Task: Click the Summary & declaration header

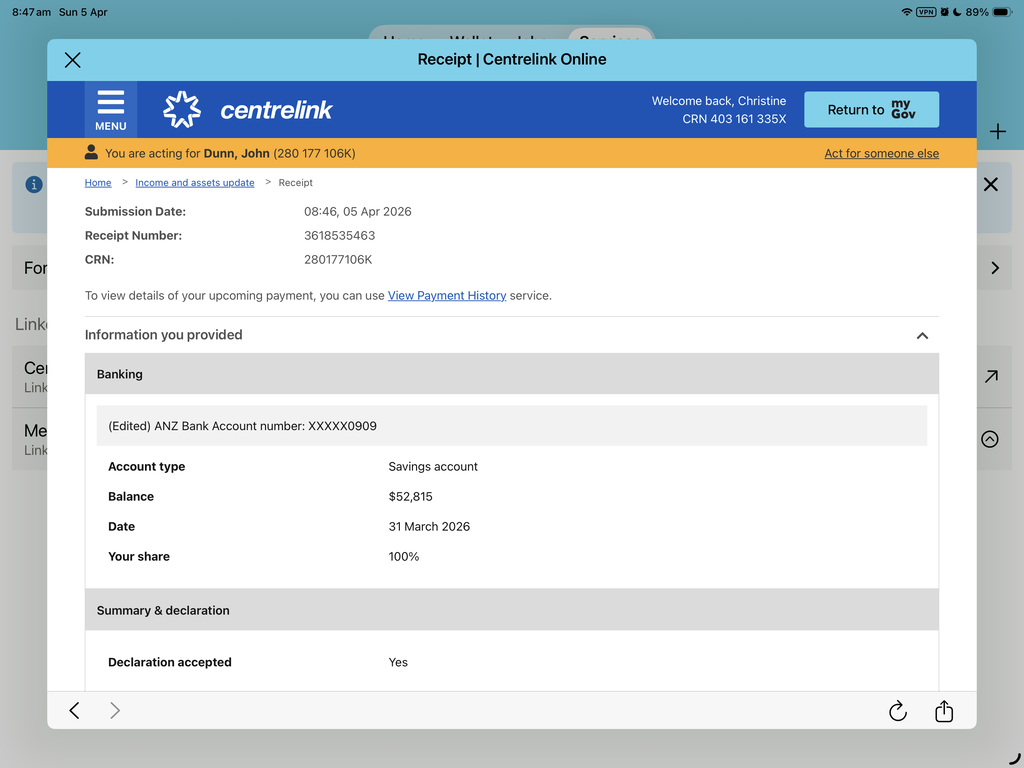Action: pyautogui.click(x=512, y=610)
